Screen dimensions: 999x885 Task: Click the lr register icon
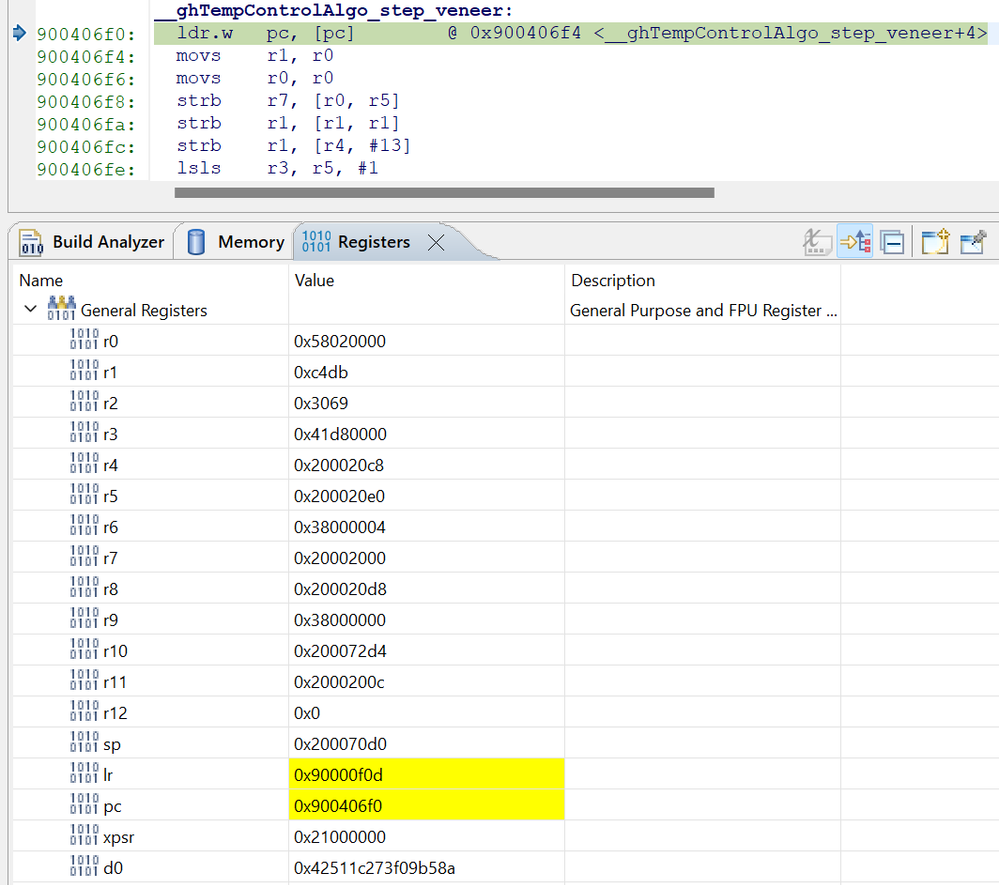tap(84, 773)
